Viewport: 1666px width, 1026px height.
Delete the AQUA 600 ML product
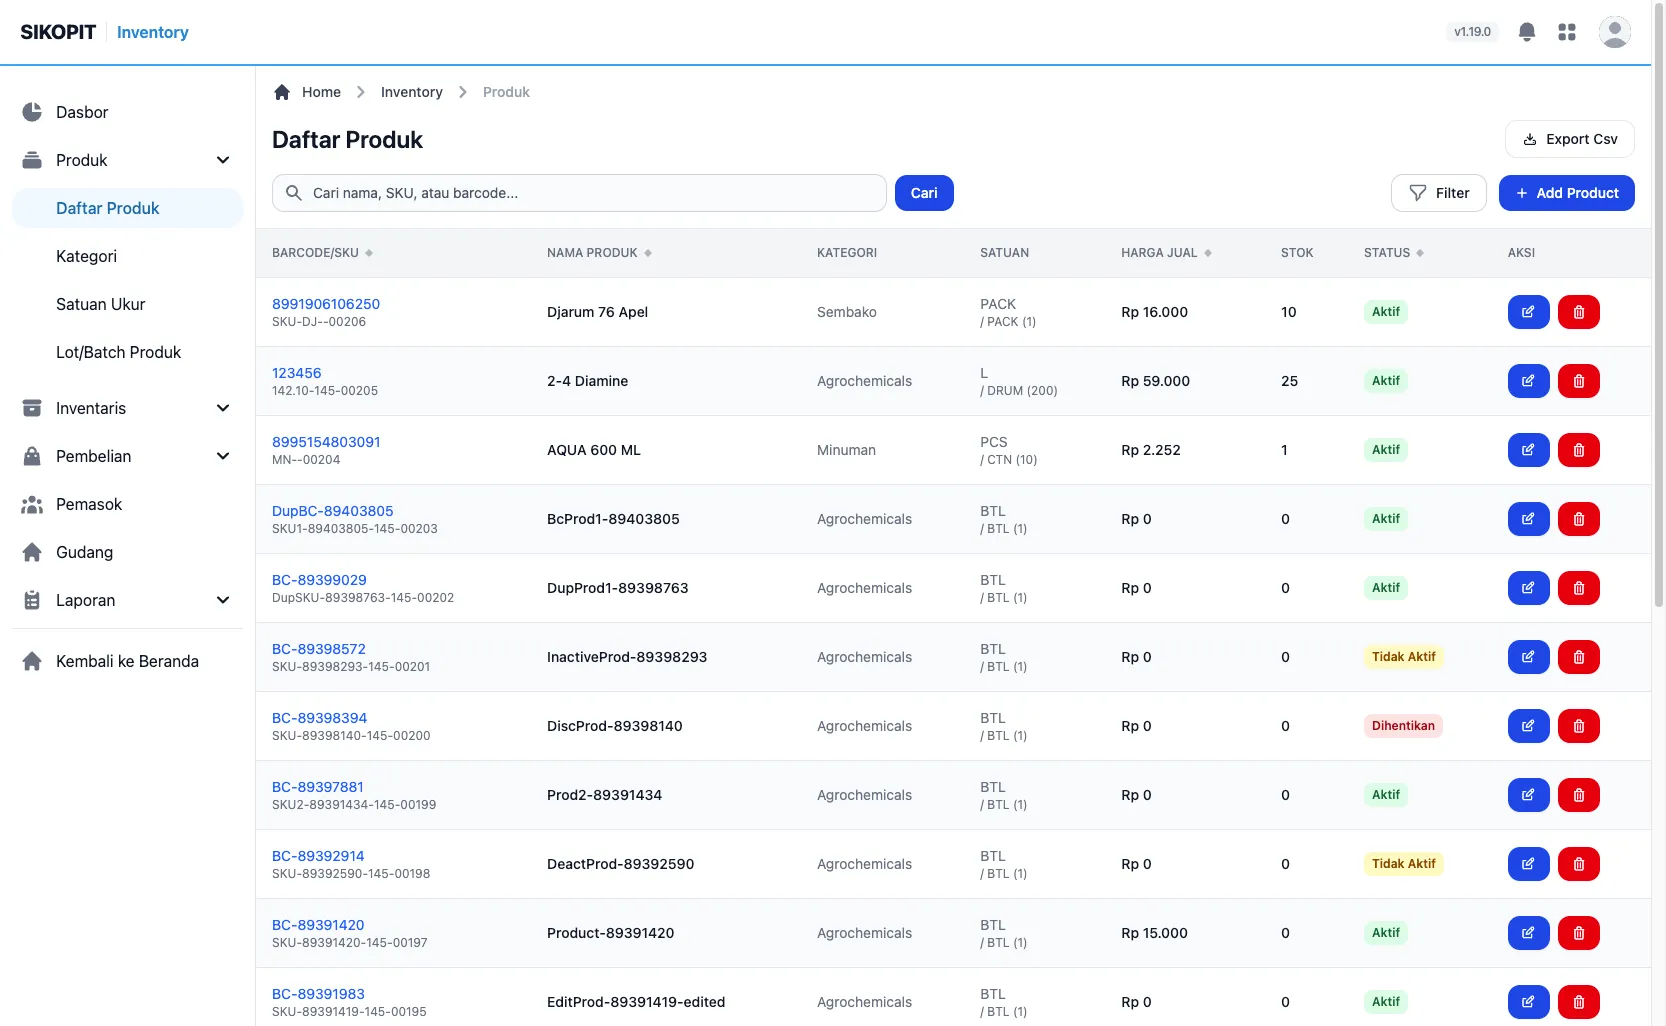tap(1579, 450)
